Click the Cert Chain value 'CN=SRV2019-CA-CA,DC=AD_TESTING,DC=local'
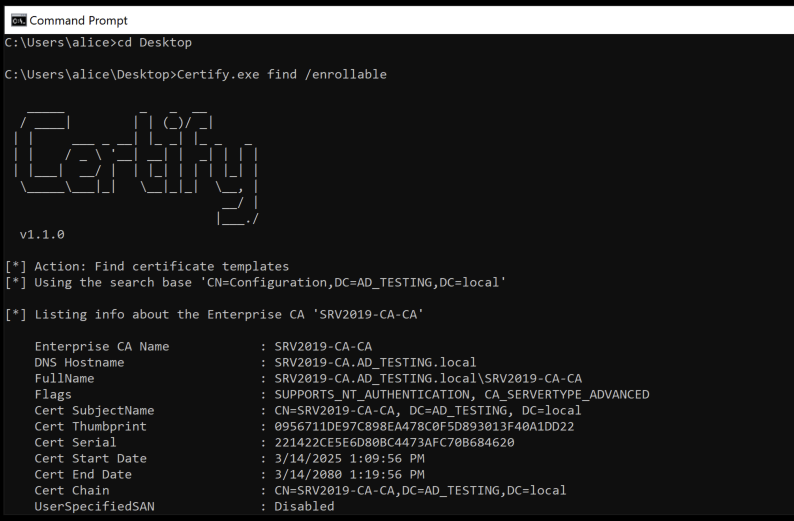 pyautogui.click(x=420, y=491)
